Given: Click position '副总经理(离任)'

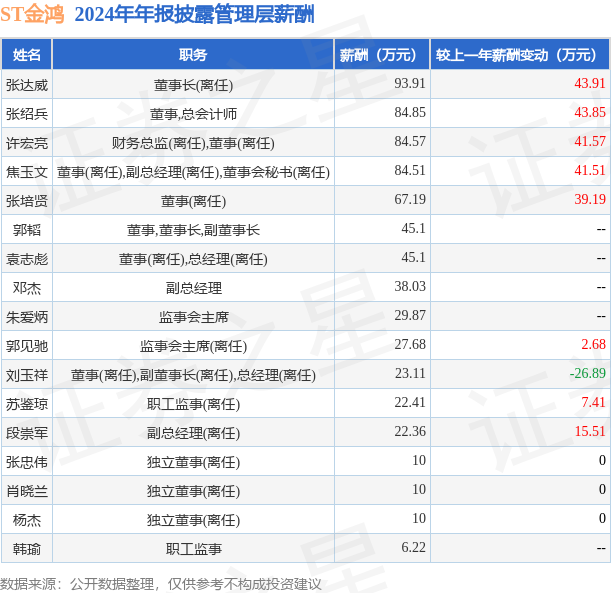Looking at the screenshot, I should coord(193,433).
